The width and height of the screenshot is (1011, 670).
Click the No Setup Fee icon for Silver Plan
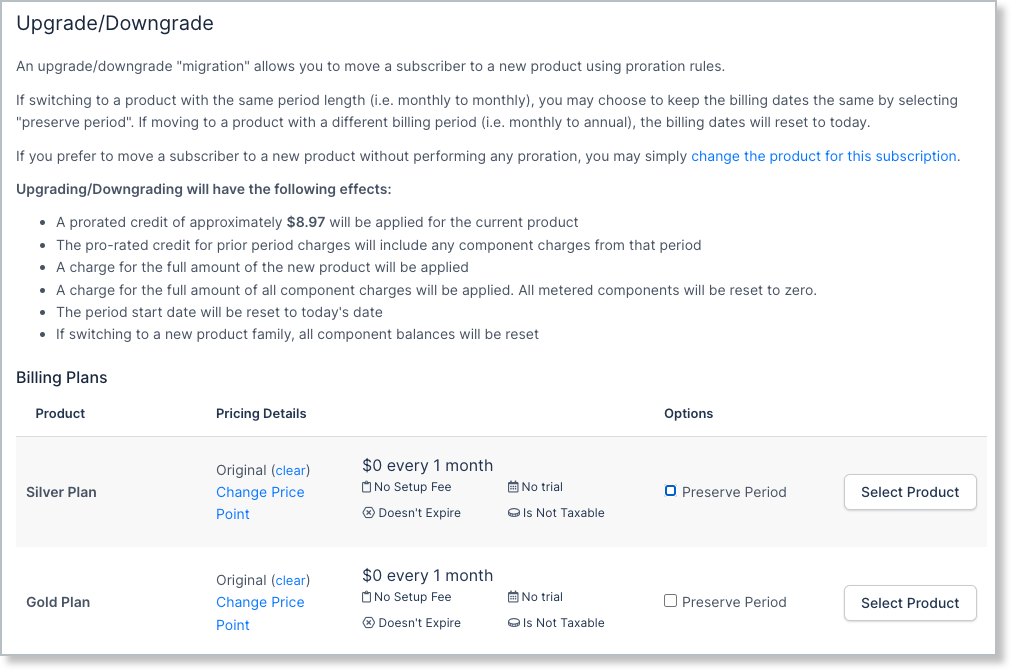368,487
